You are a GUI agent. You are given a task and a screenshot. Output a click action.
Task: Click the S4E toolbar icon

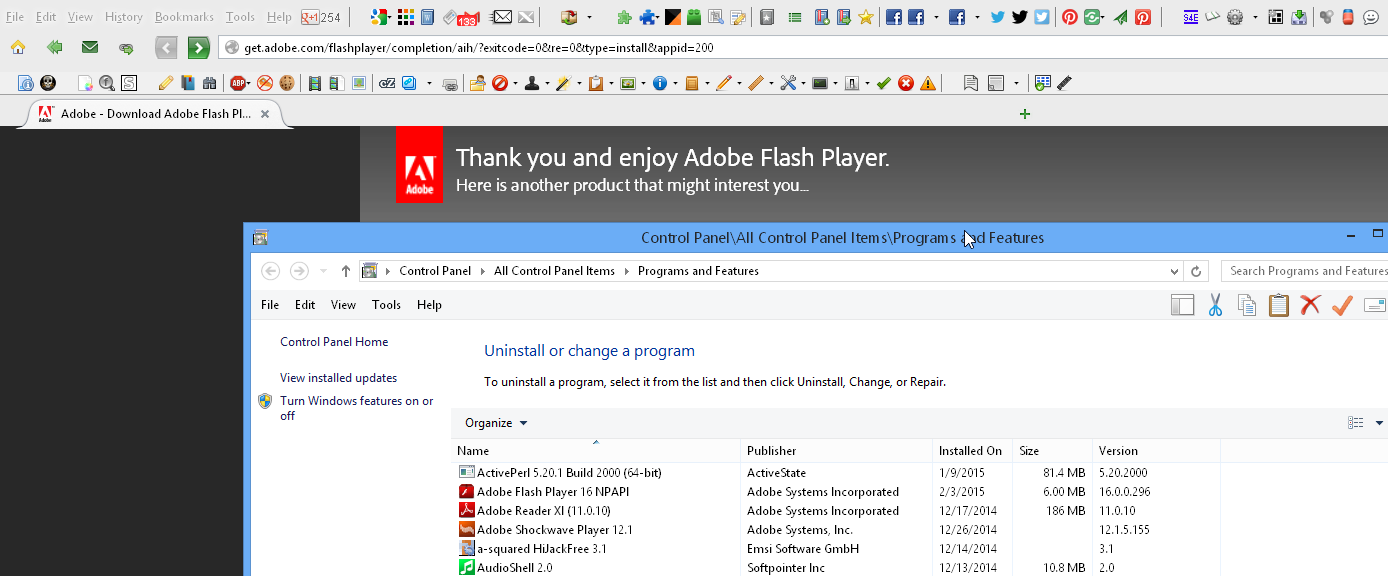coord(1191,17)
